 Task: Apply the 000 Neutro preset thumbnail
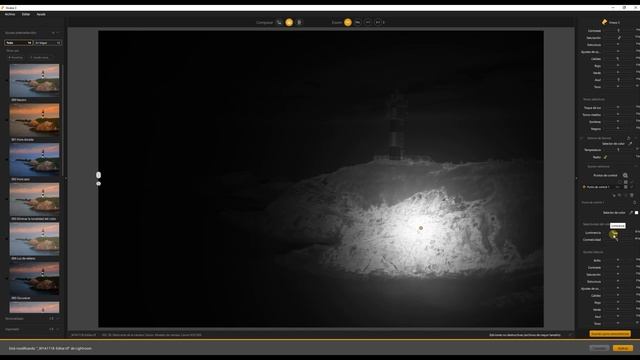(34, 80)
